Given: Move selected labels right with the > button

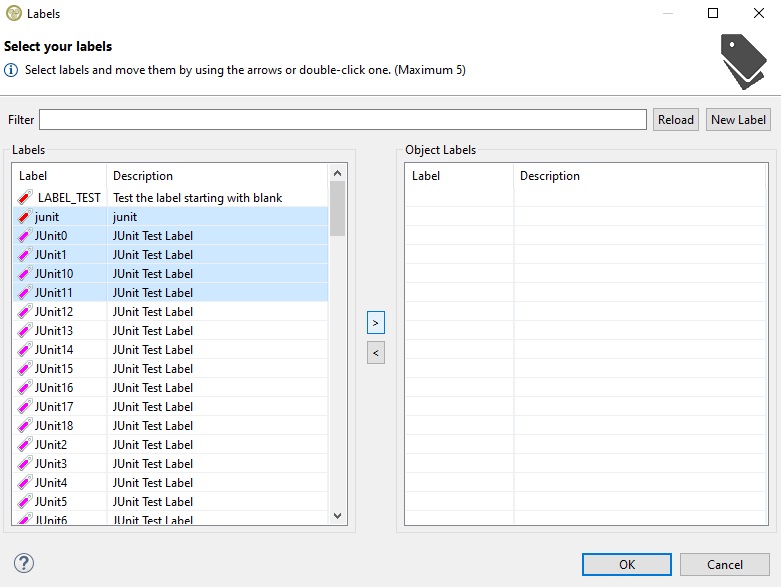Looking at the screenshot, I should [376, 323].
